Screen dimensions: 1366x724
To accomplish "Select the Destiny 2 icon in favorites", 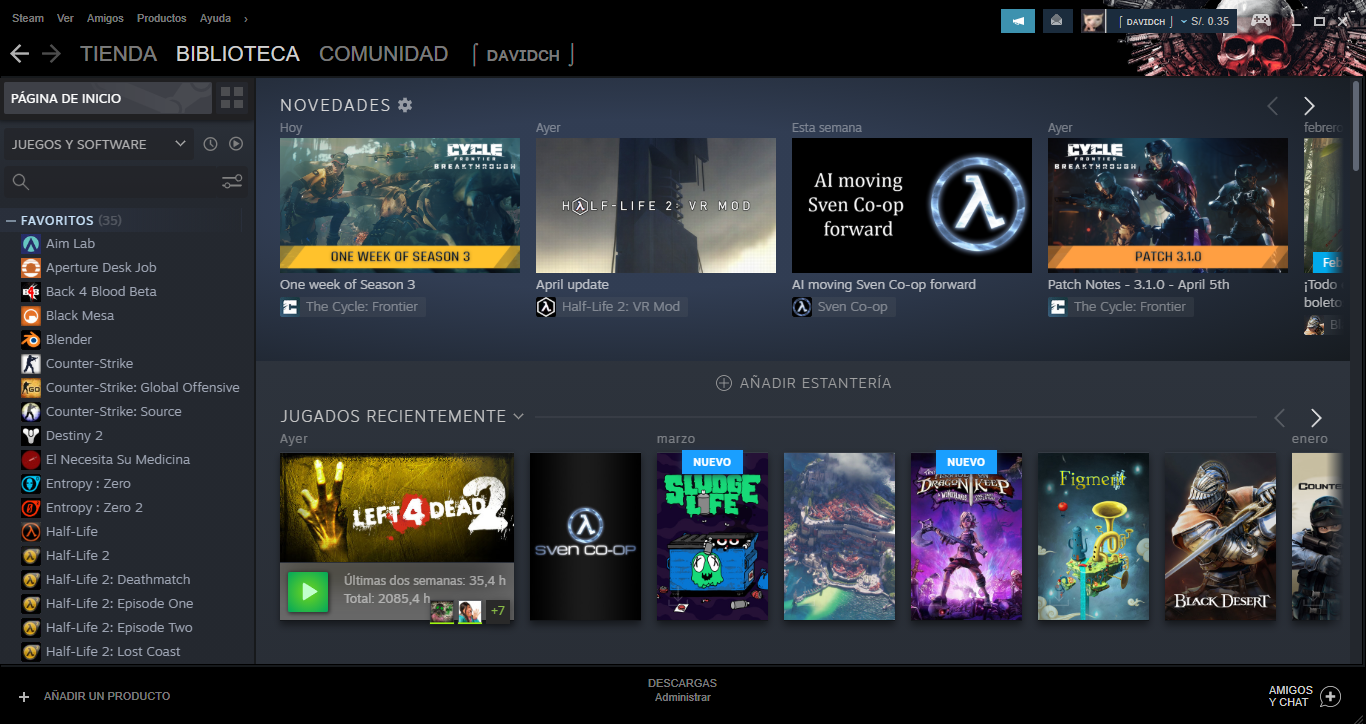I will (x=31, y=435).
